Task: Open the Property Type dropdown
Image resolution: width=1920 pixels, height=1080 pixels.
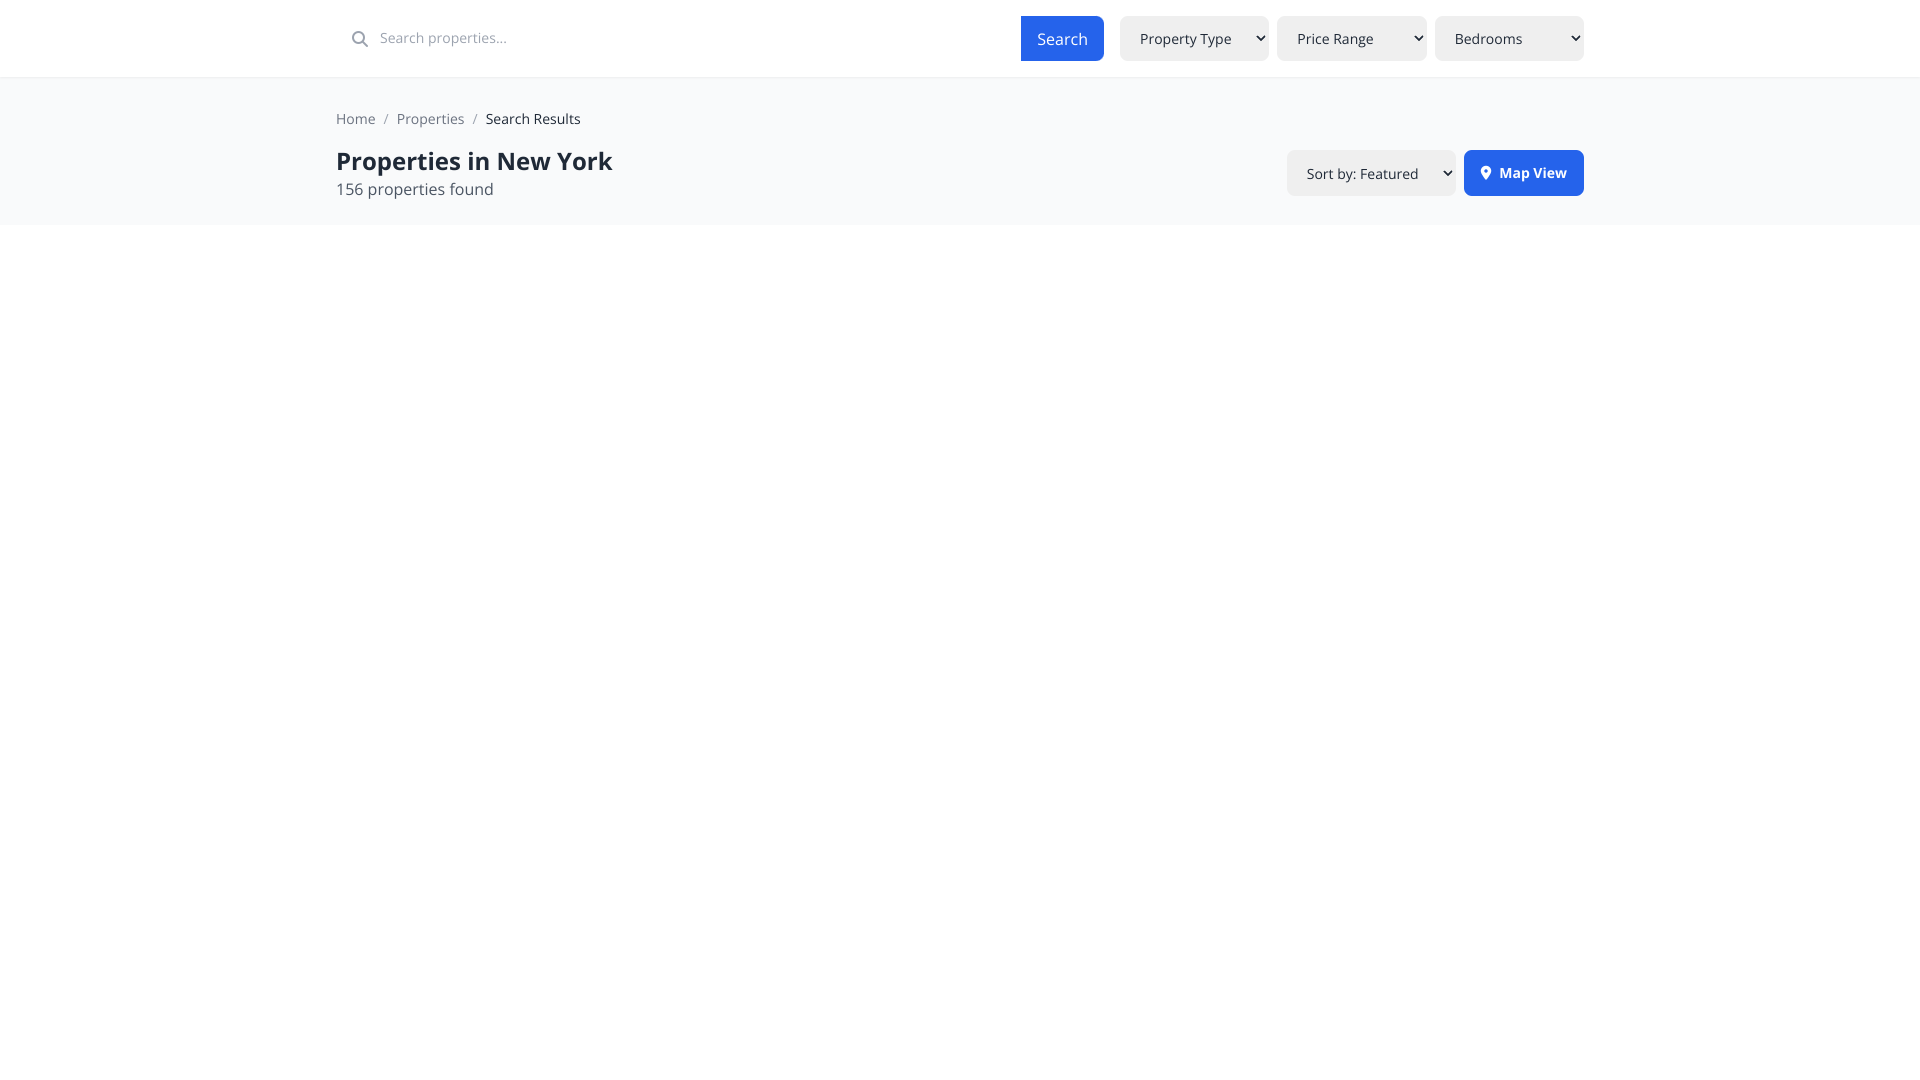Action: [1186, 39]
